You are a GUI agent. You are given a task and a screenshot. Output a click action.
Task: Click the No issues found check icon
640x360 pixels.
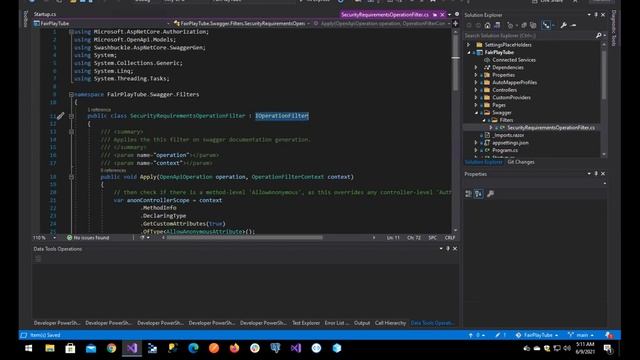69,238
